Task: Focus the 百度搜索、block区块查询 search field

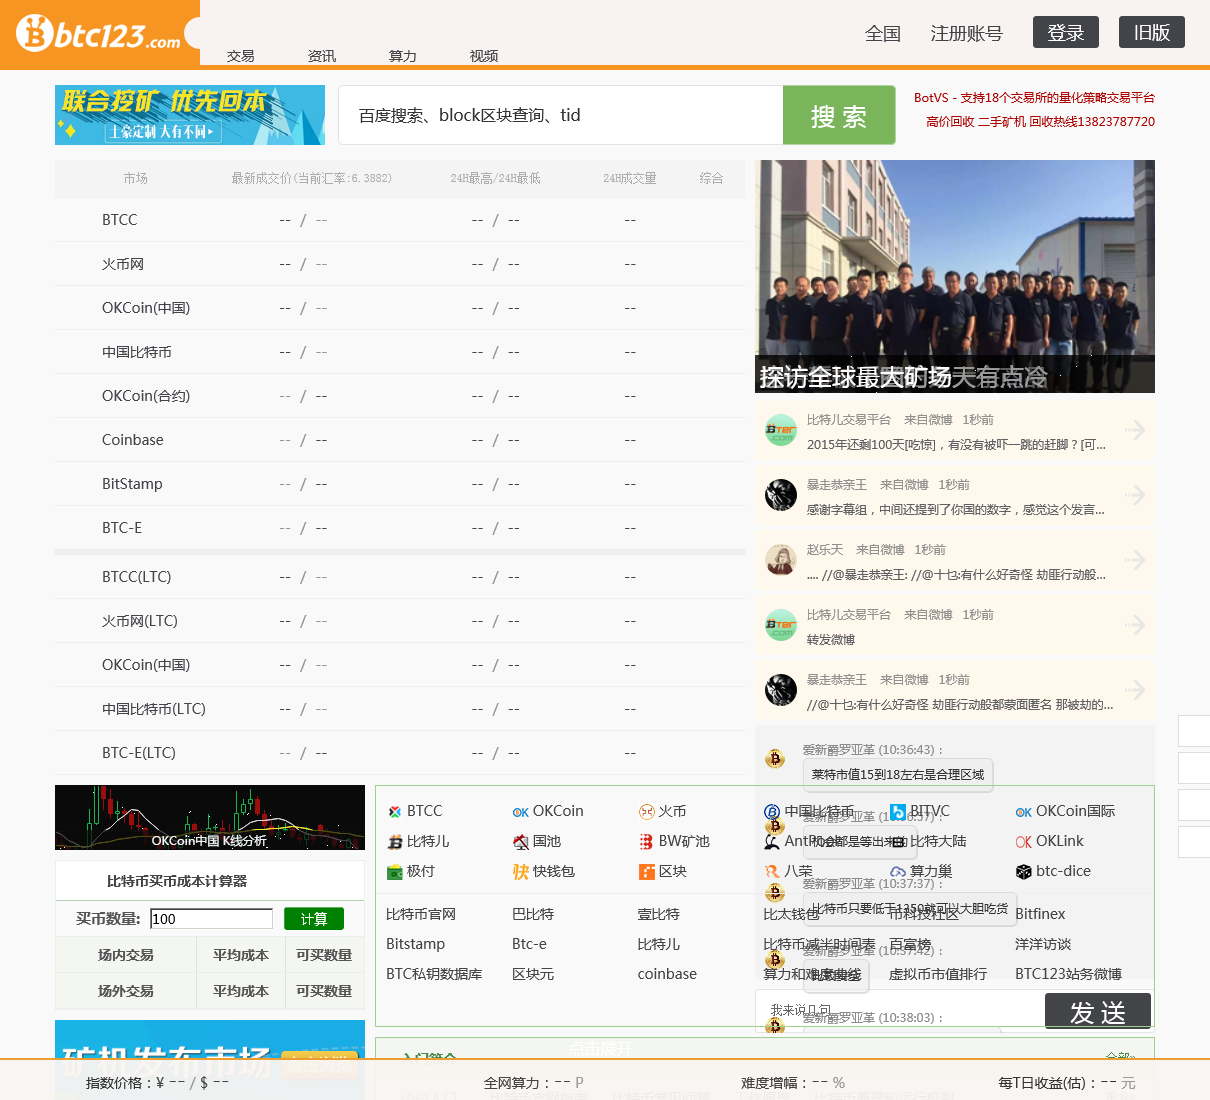Action: [x=560, y=115]
